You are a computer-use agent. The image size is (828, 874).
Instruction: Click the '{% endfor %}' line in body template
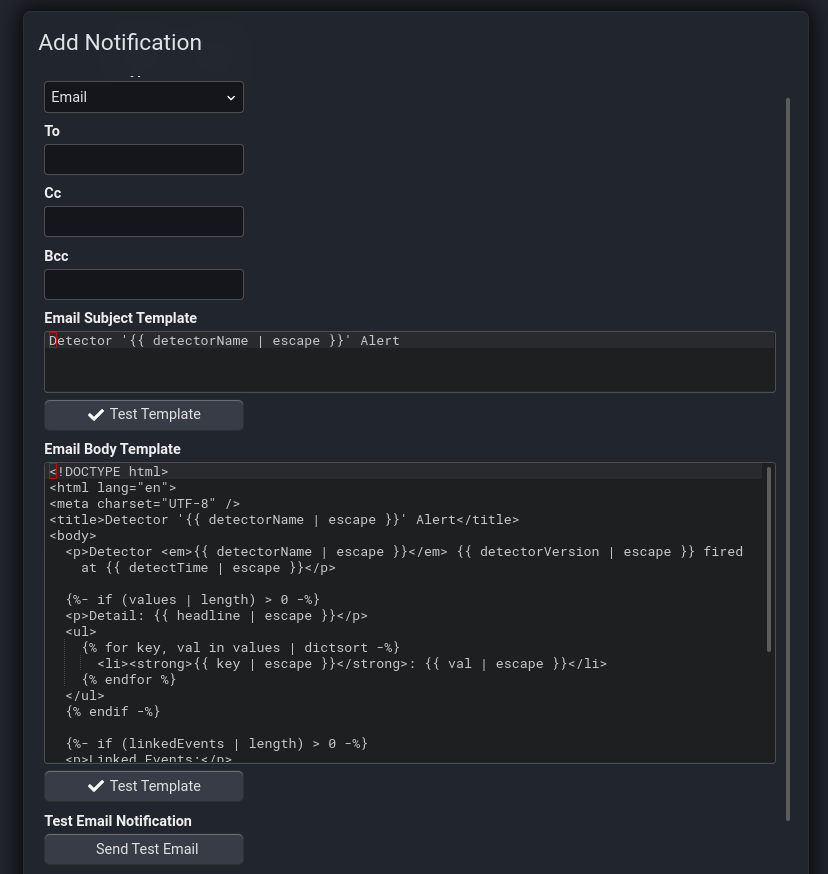pos(129,679)
